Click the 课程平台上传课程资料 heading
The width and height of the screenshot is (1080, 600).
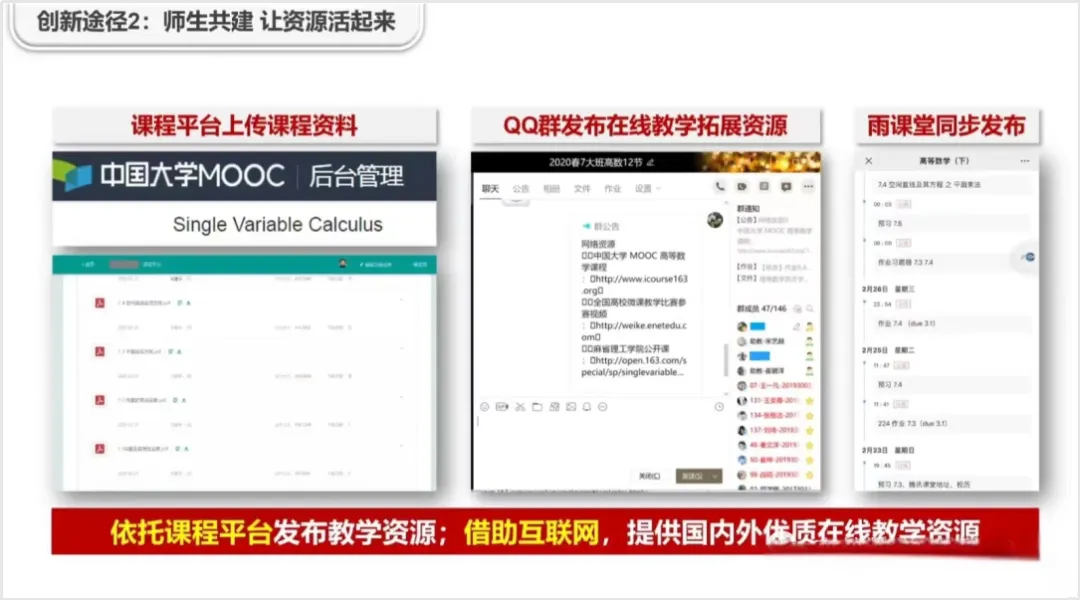tap(245, 125)
